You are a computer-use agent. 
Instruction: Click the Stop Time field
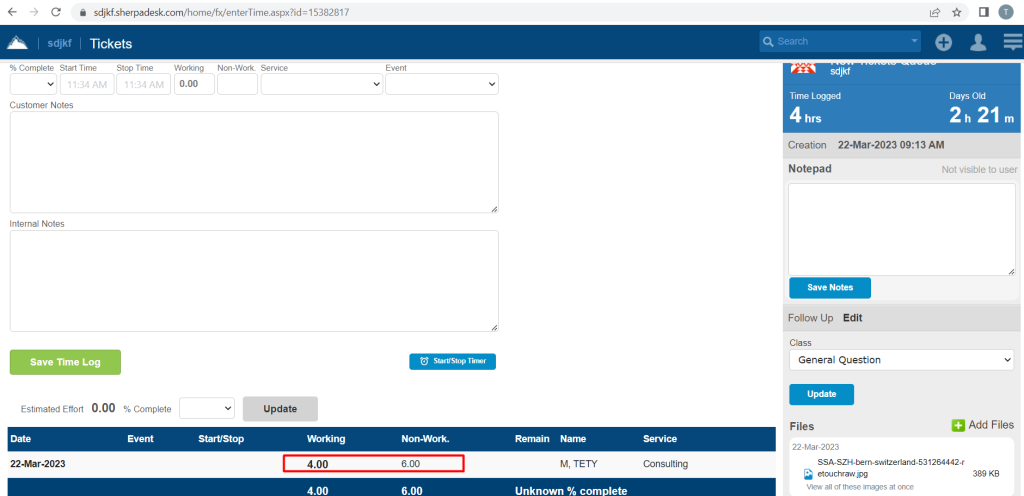144,84
